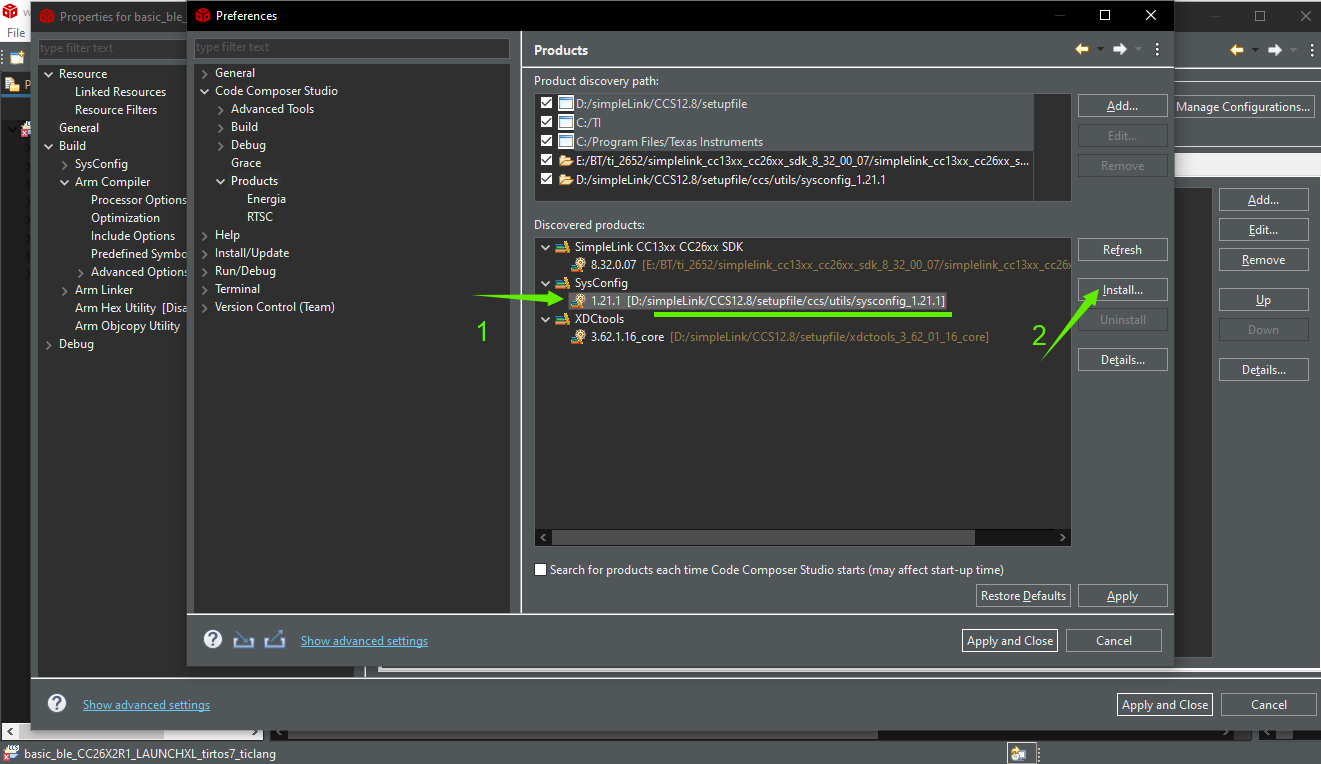Click the Install... button
Screen dimensions: 1321x764
[1122, 290]
